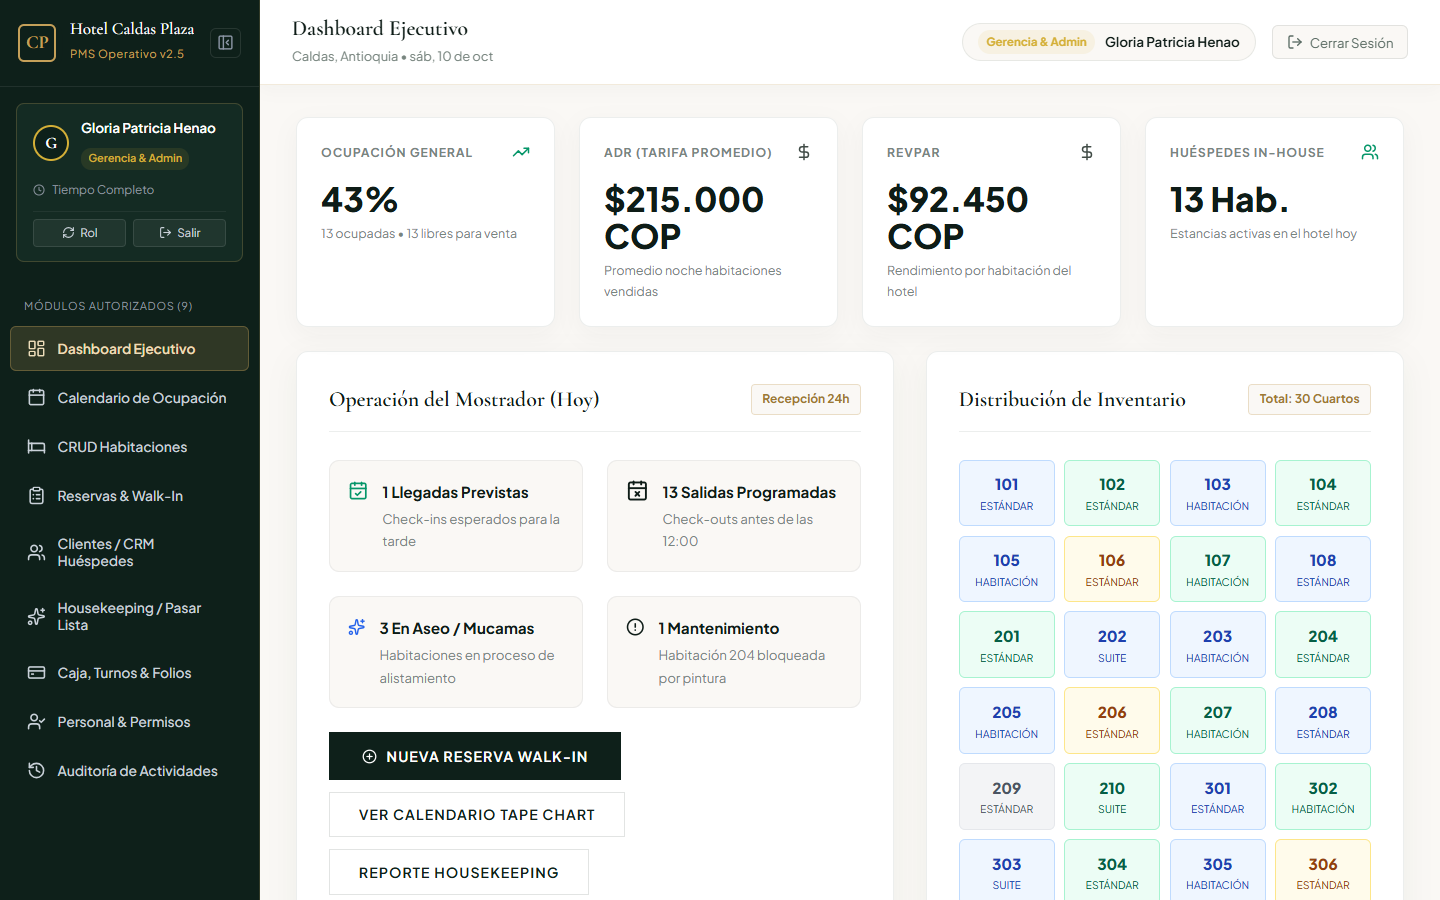Select room 302 Habitación tile
The height and width of the screenshot is (900, 1440).
point(1323,797)
